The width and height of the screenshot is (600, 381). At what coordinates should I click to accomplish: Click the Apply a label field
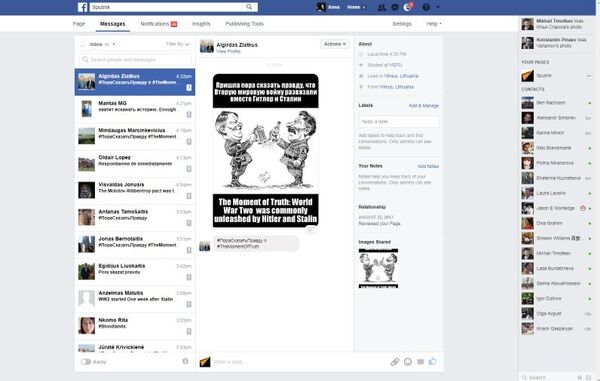399,122
